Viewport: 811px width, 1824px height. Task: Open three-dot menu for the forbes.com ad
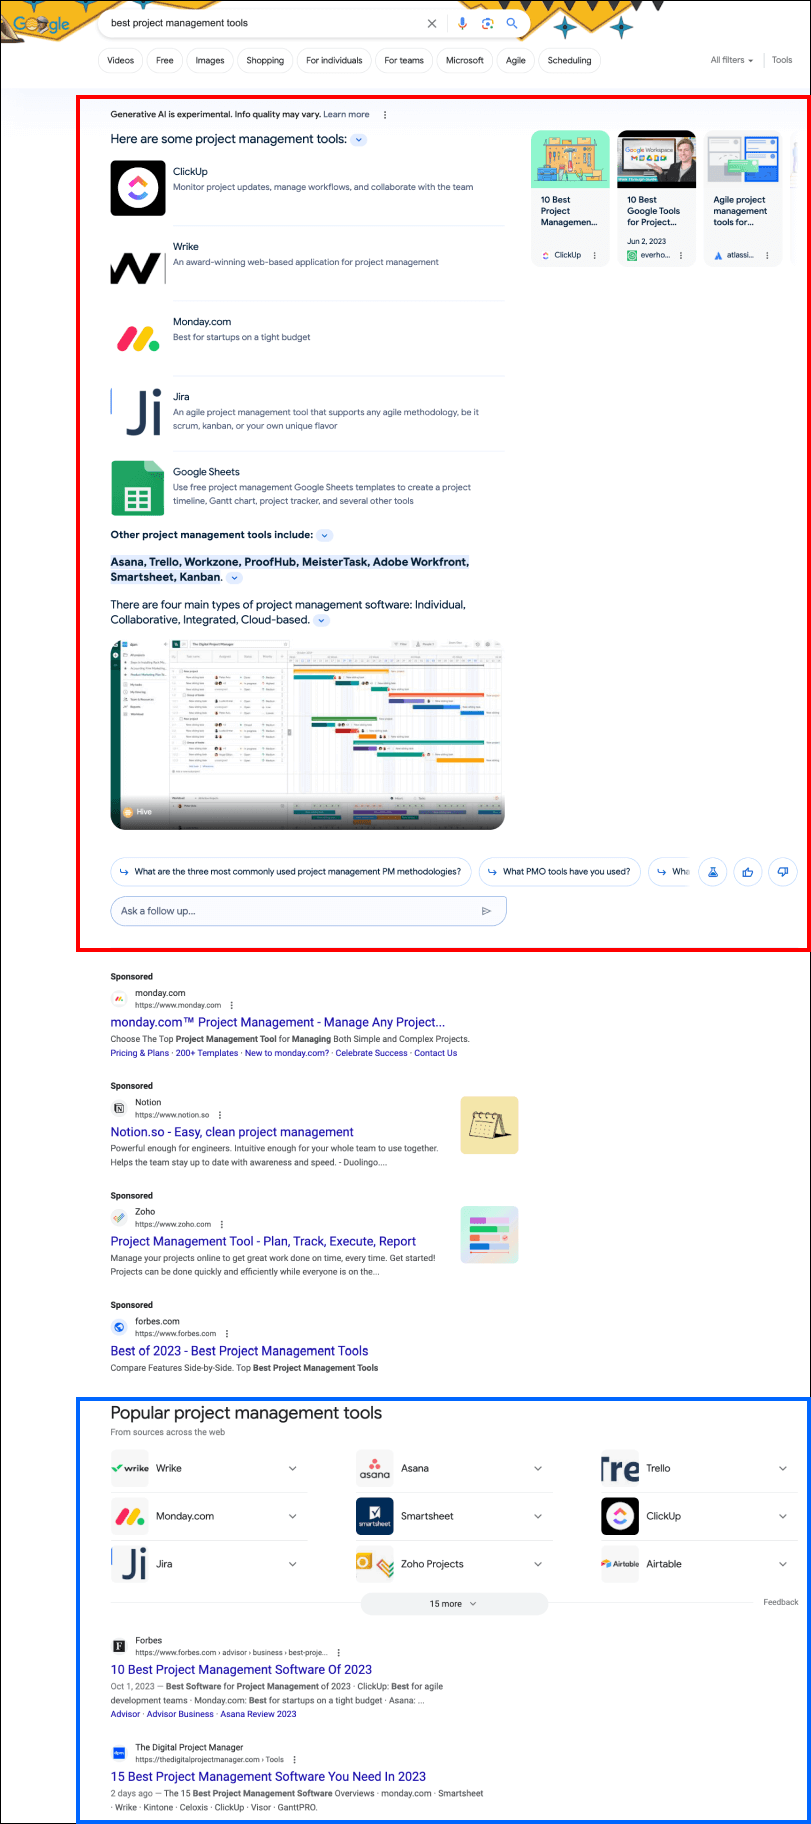click(x=227, y=1333)
